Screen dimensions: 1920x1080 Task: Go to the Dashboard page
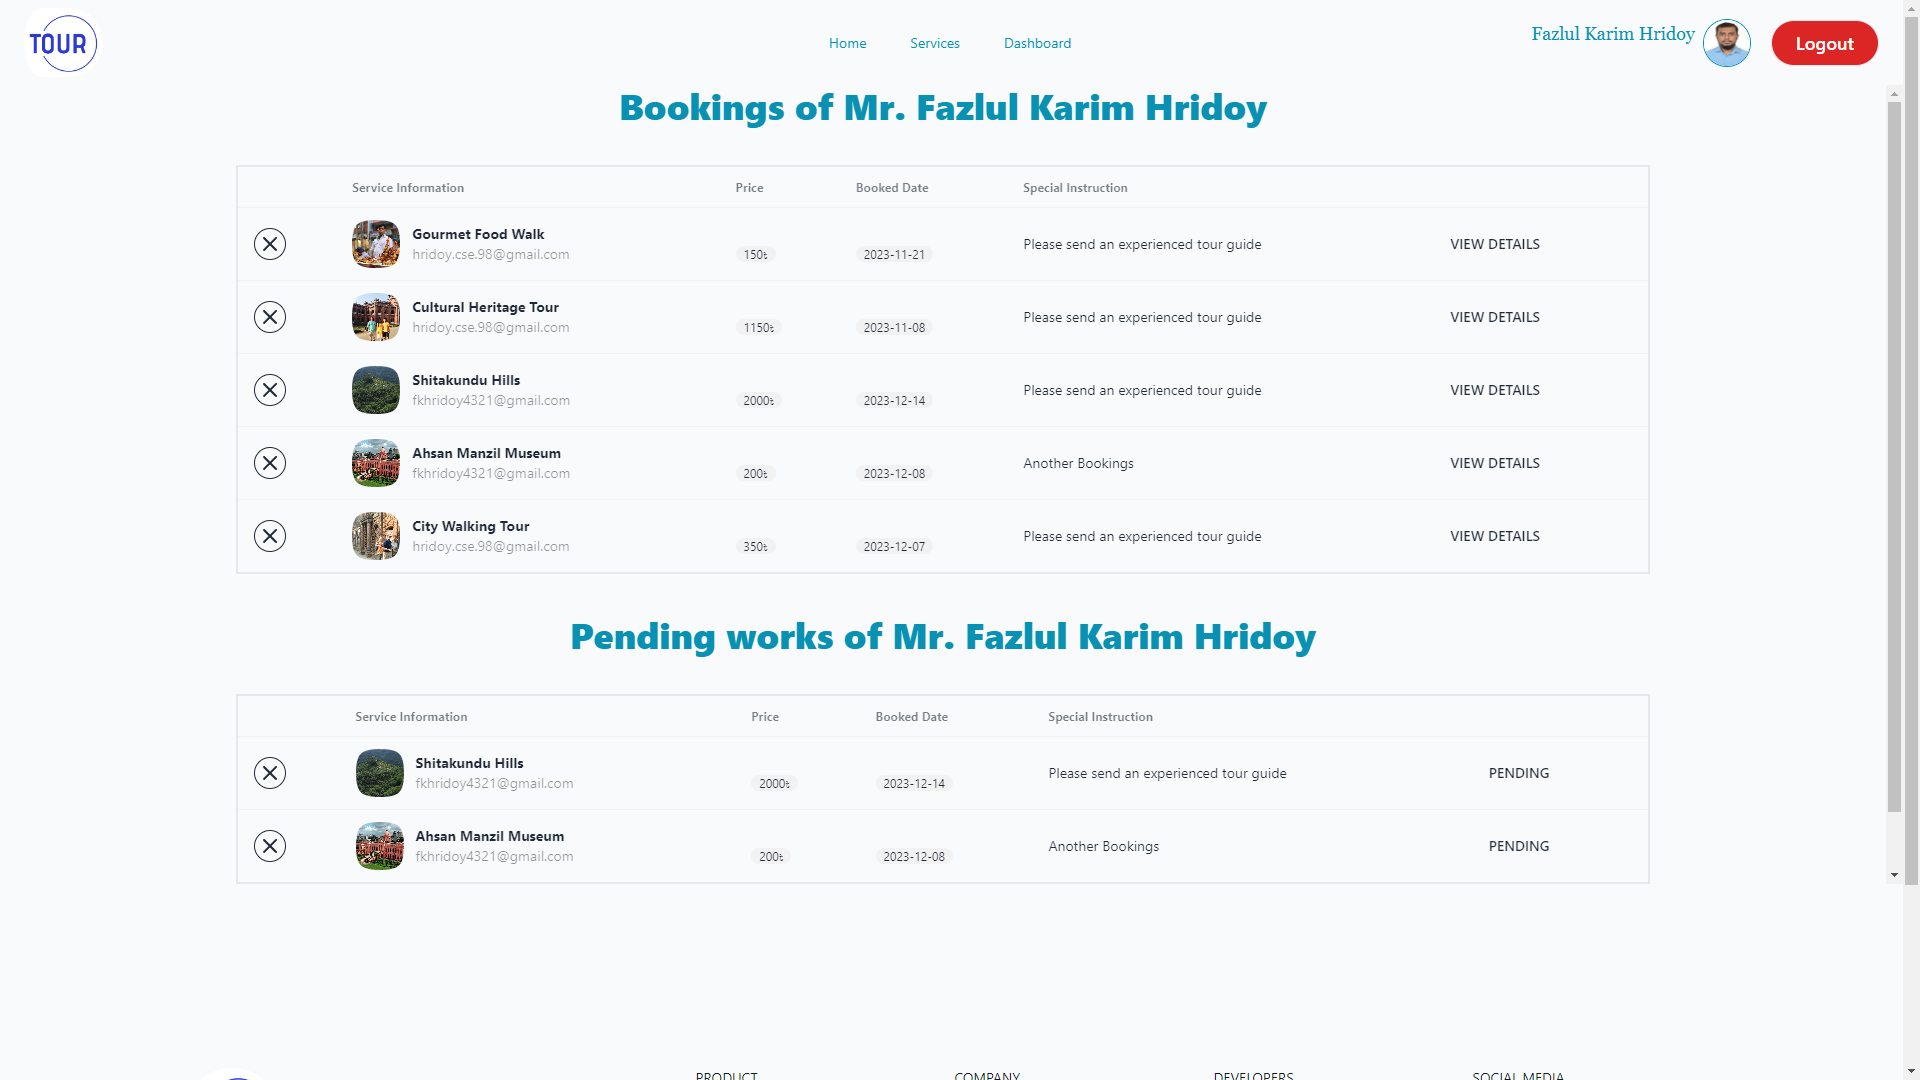pos(1037,43)
